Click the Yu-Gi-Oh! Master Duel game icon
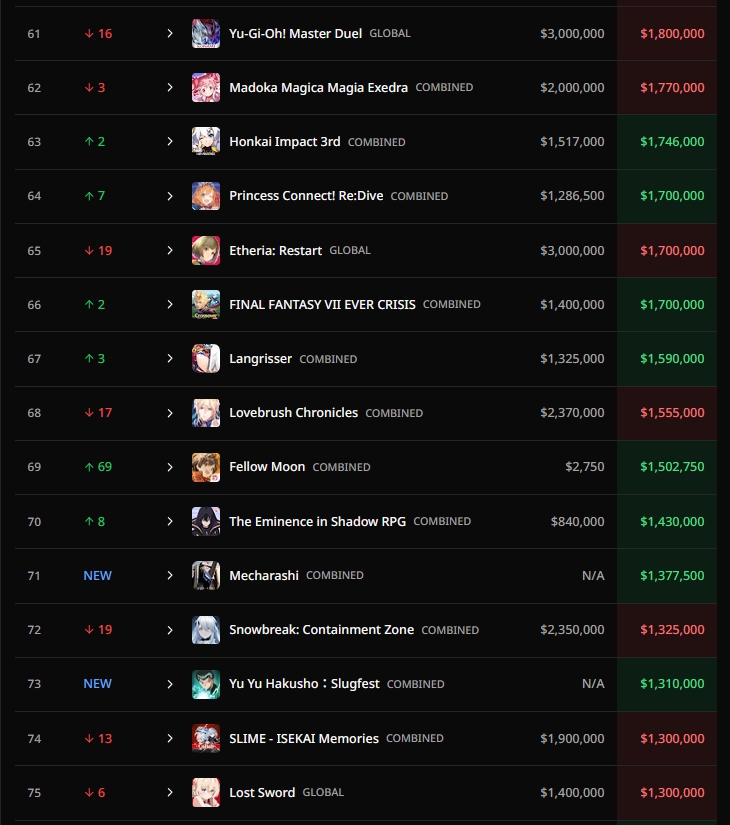Viewport: 730px width, 825px height. [x=206, y=34]
